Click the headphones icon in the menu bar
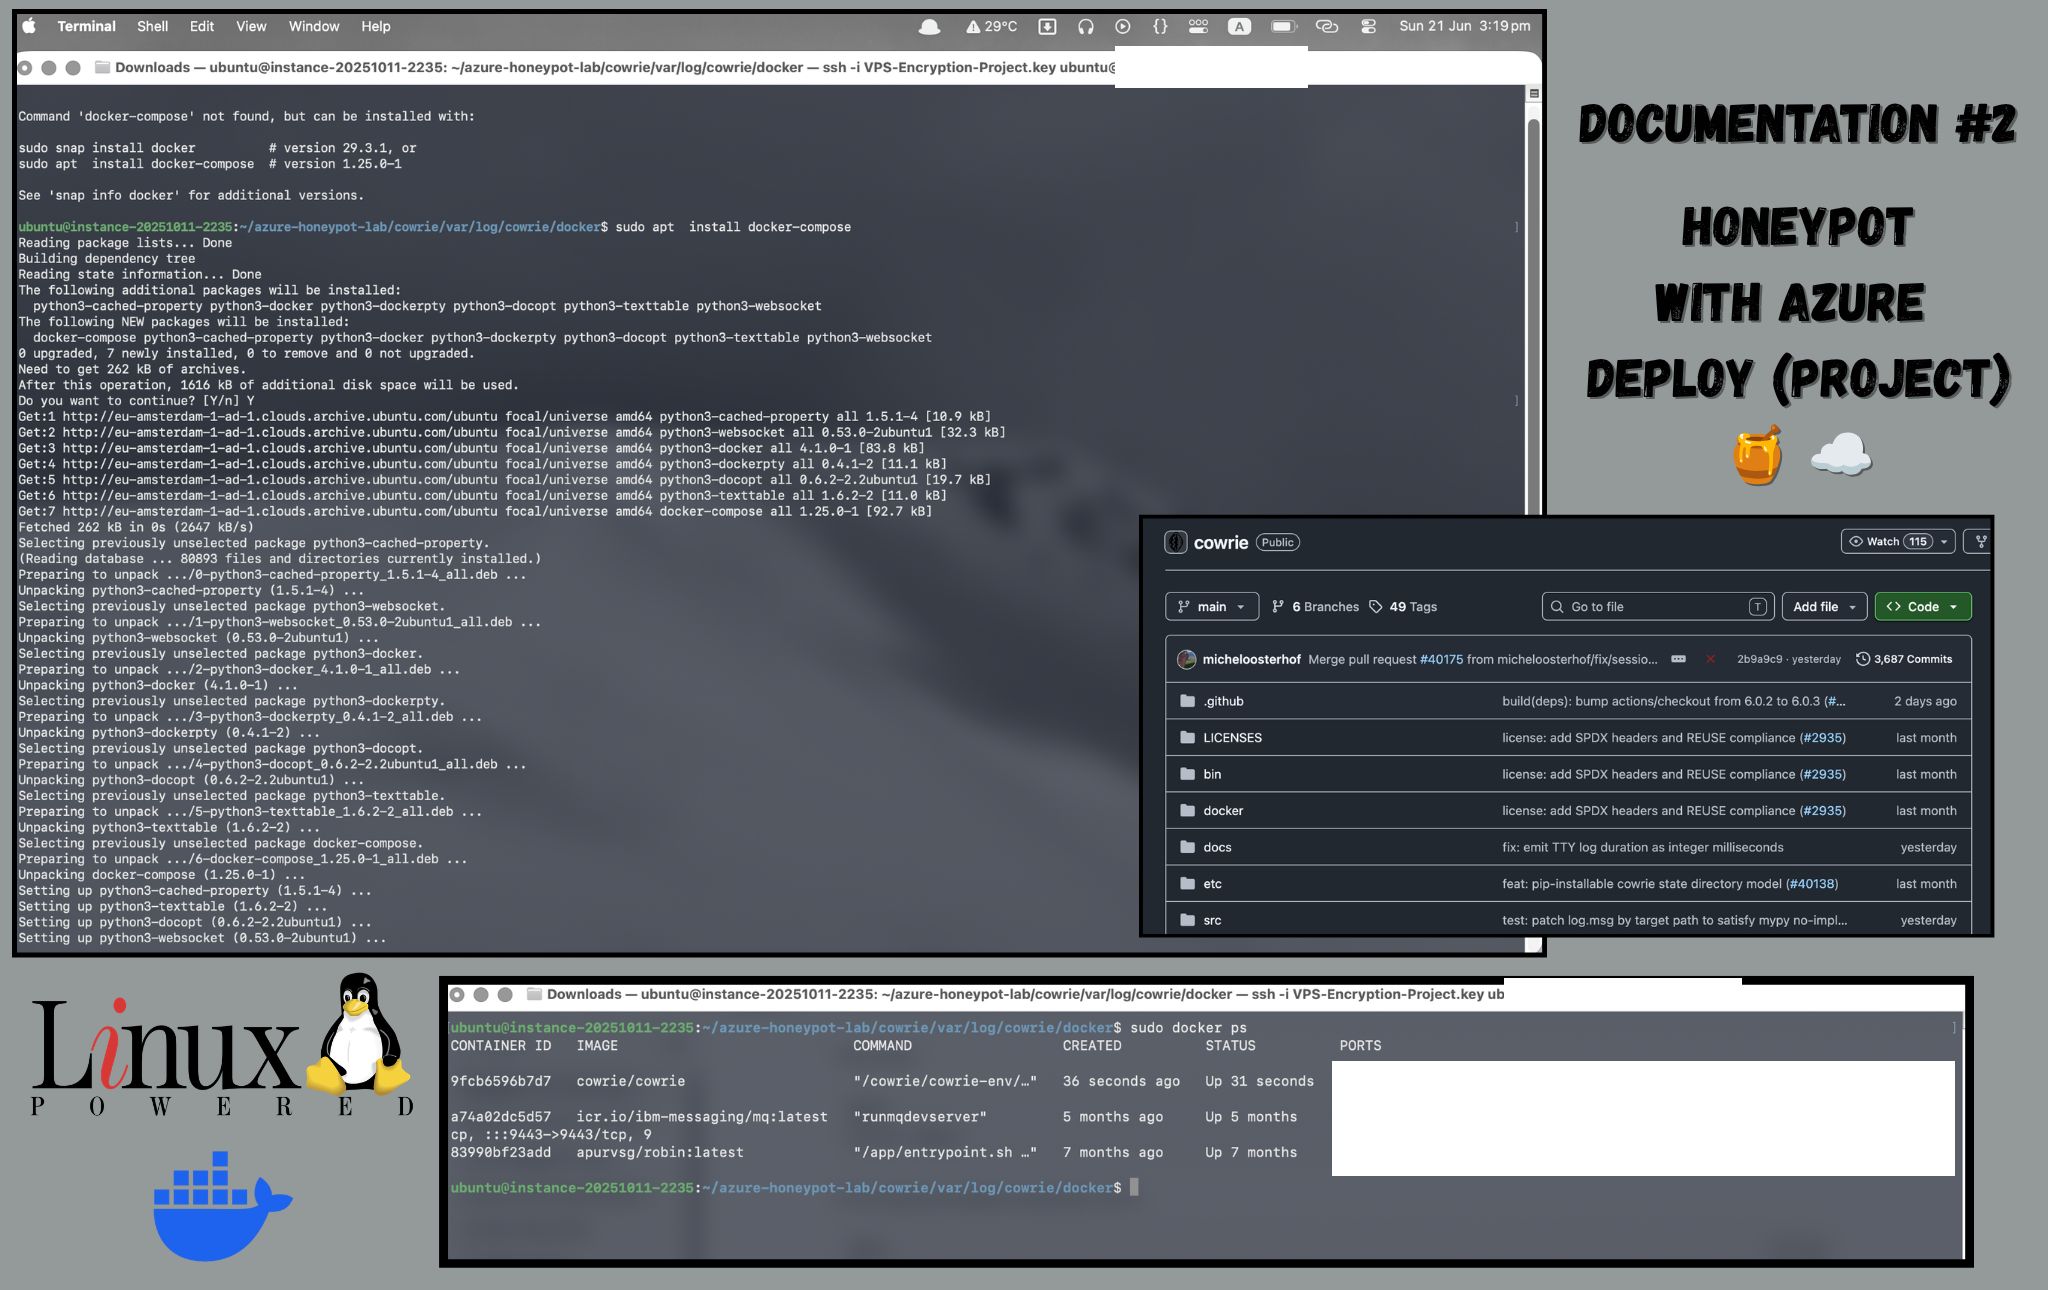Screen dimensions: 2048x1290 pos(1086,27)
